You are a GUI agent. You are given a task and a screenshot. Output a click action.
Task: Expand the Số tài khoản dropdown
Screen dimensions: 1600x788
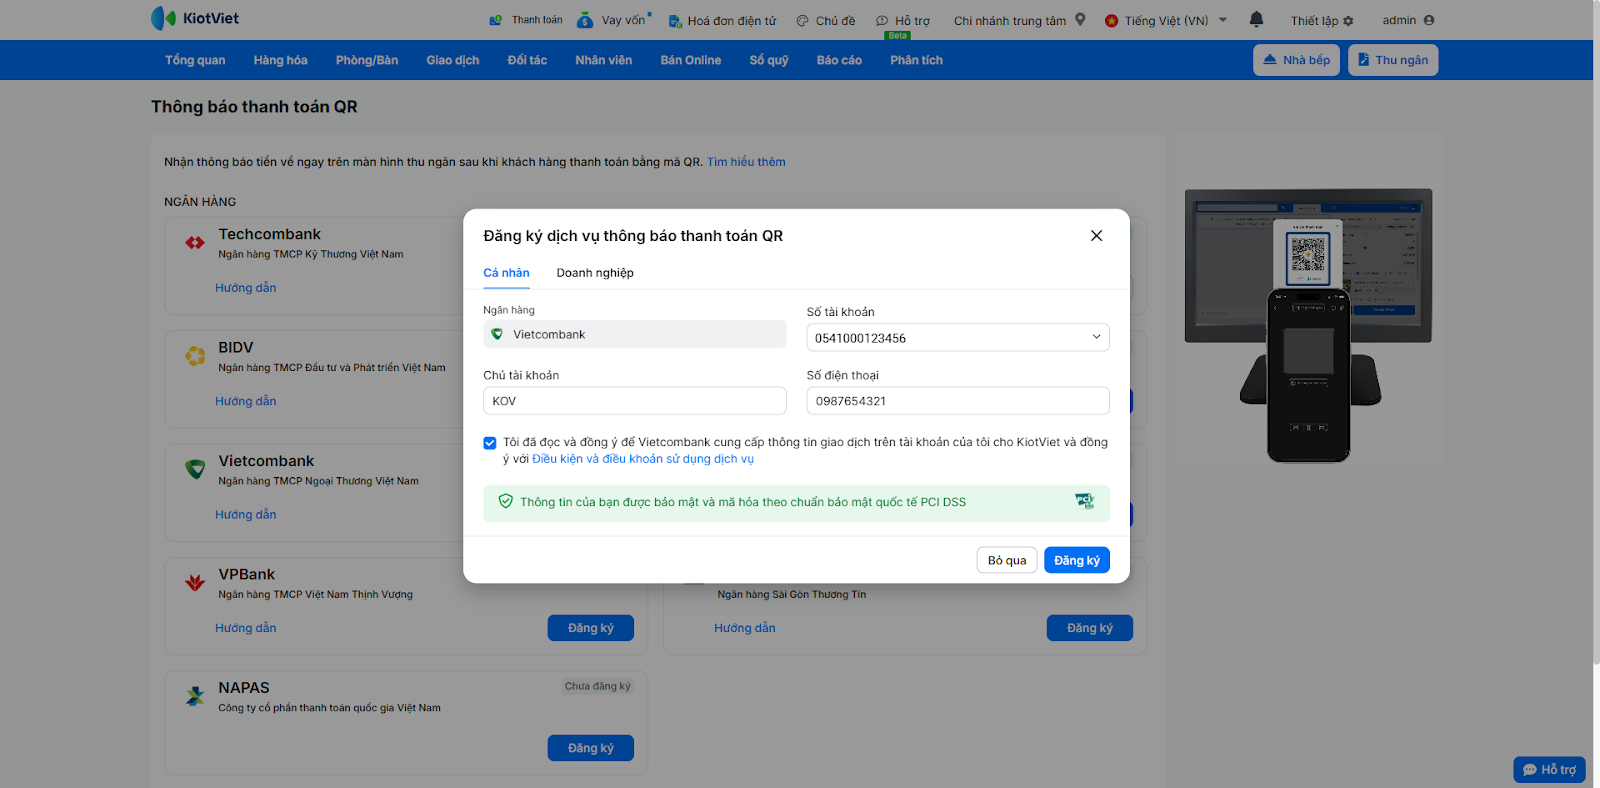tap(1096, 337)
